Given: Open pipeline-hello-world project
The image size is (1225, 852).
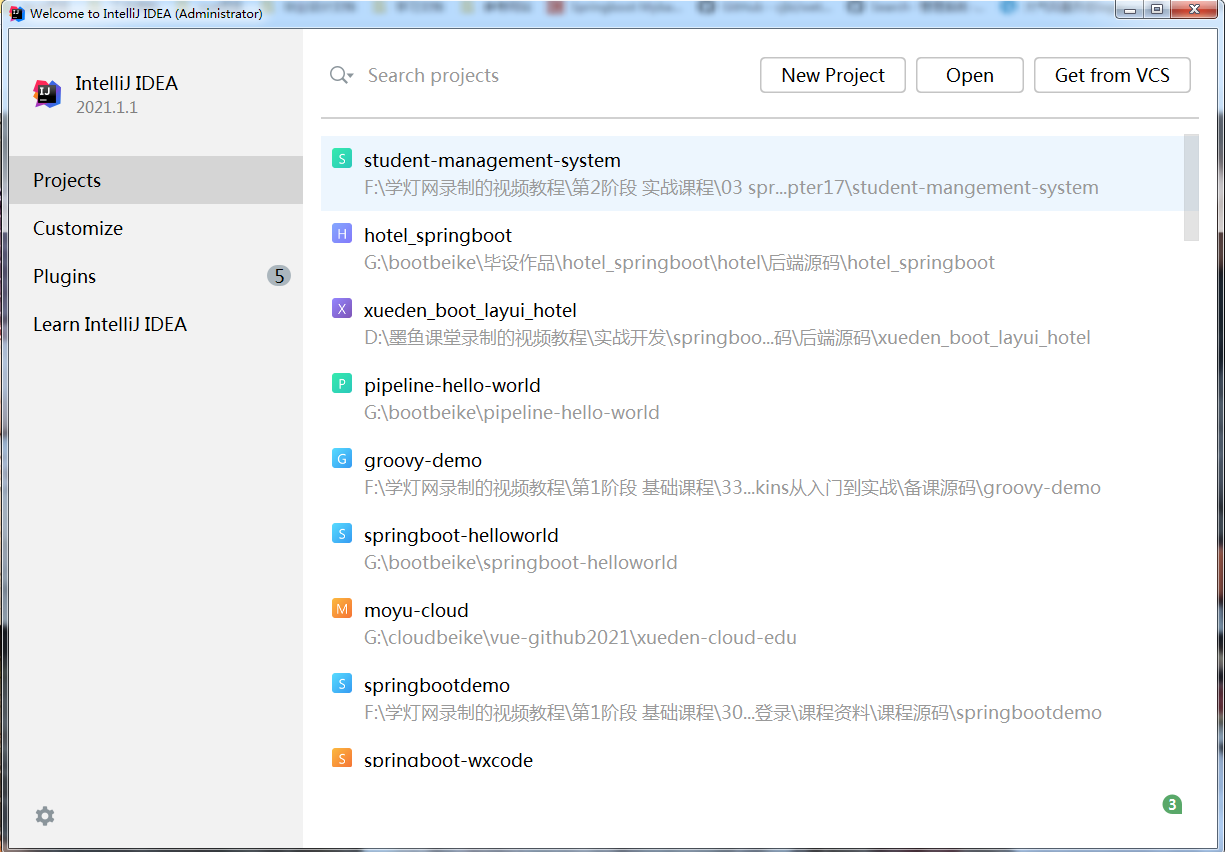Looking at the screenshot, I should pyautogui.click(x=752, y=398).
